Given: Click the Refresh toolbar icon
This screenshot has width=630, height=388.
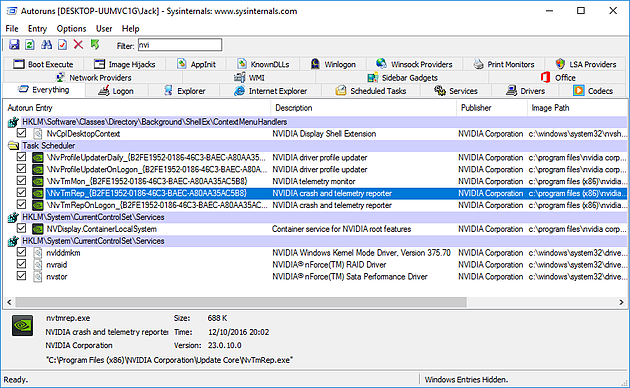Looking at the screenshot, I should (30, 45).
